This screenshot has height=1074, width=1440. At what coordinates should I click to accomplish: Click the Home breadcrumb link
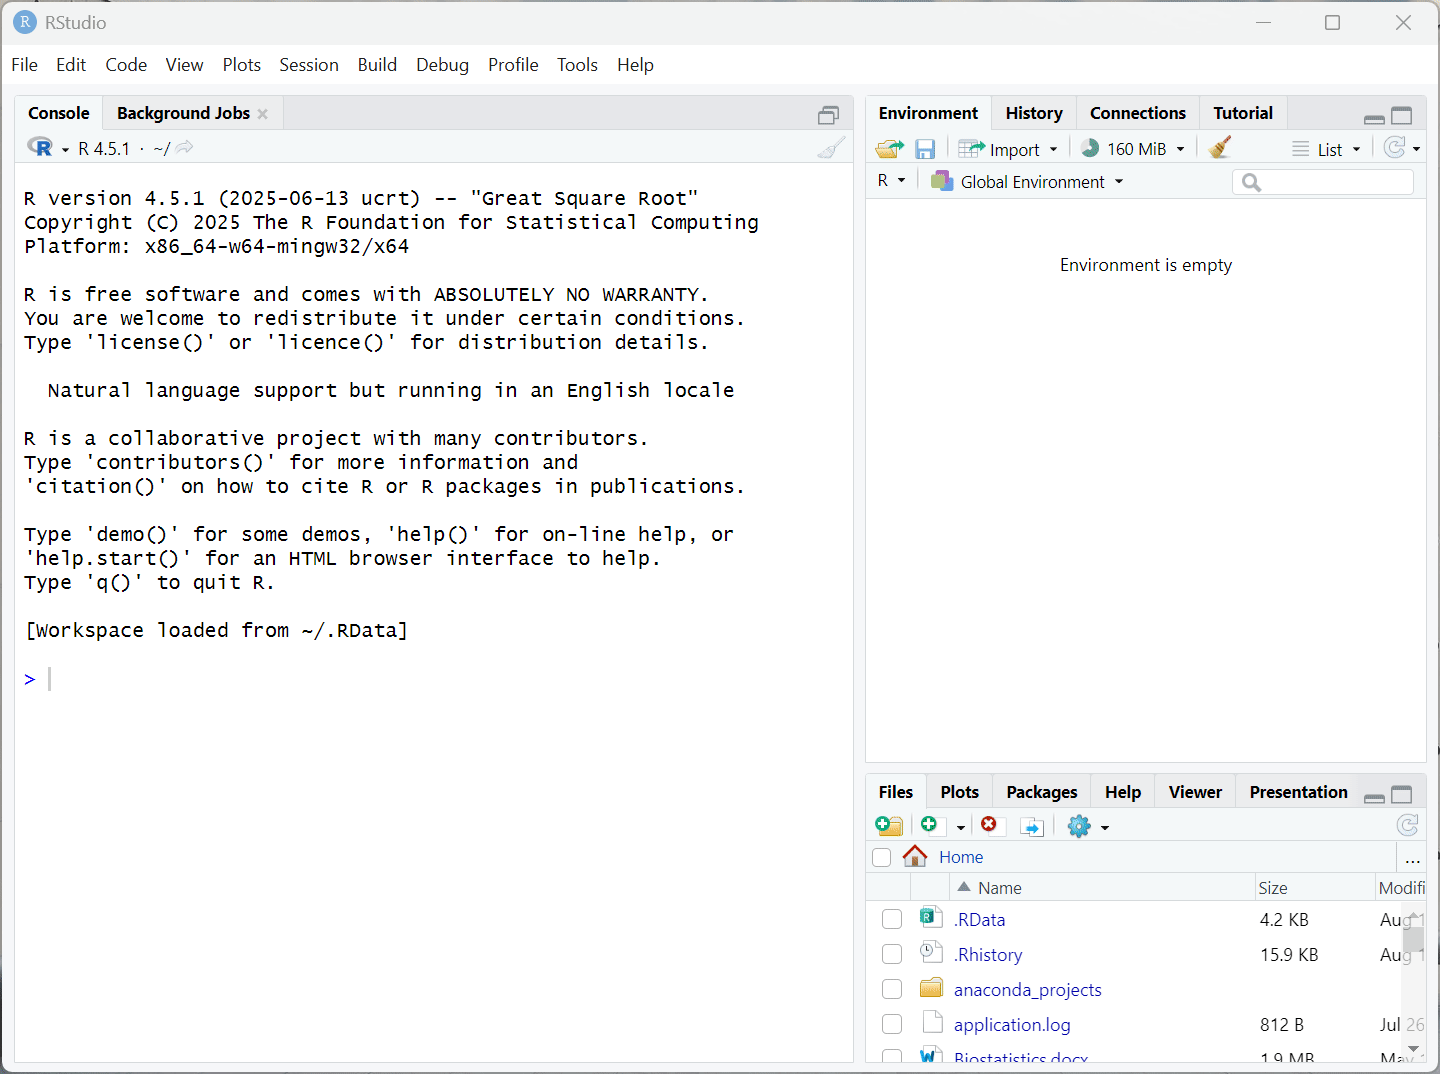[961, 857]
